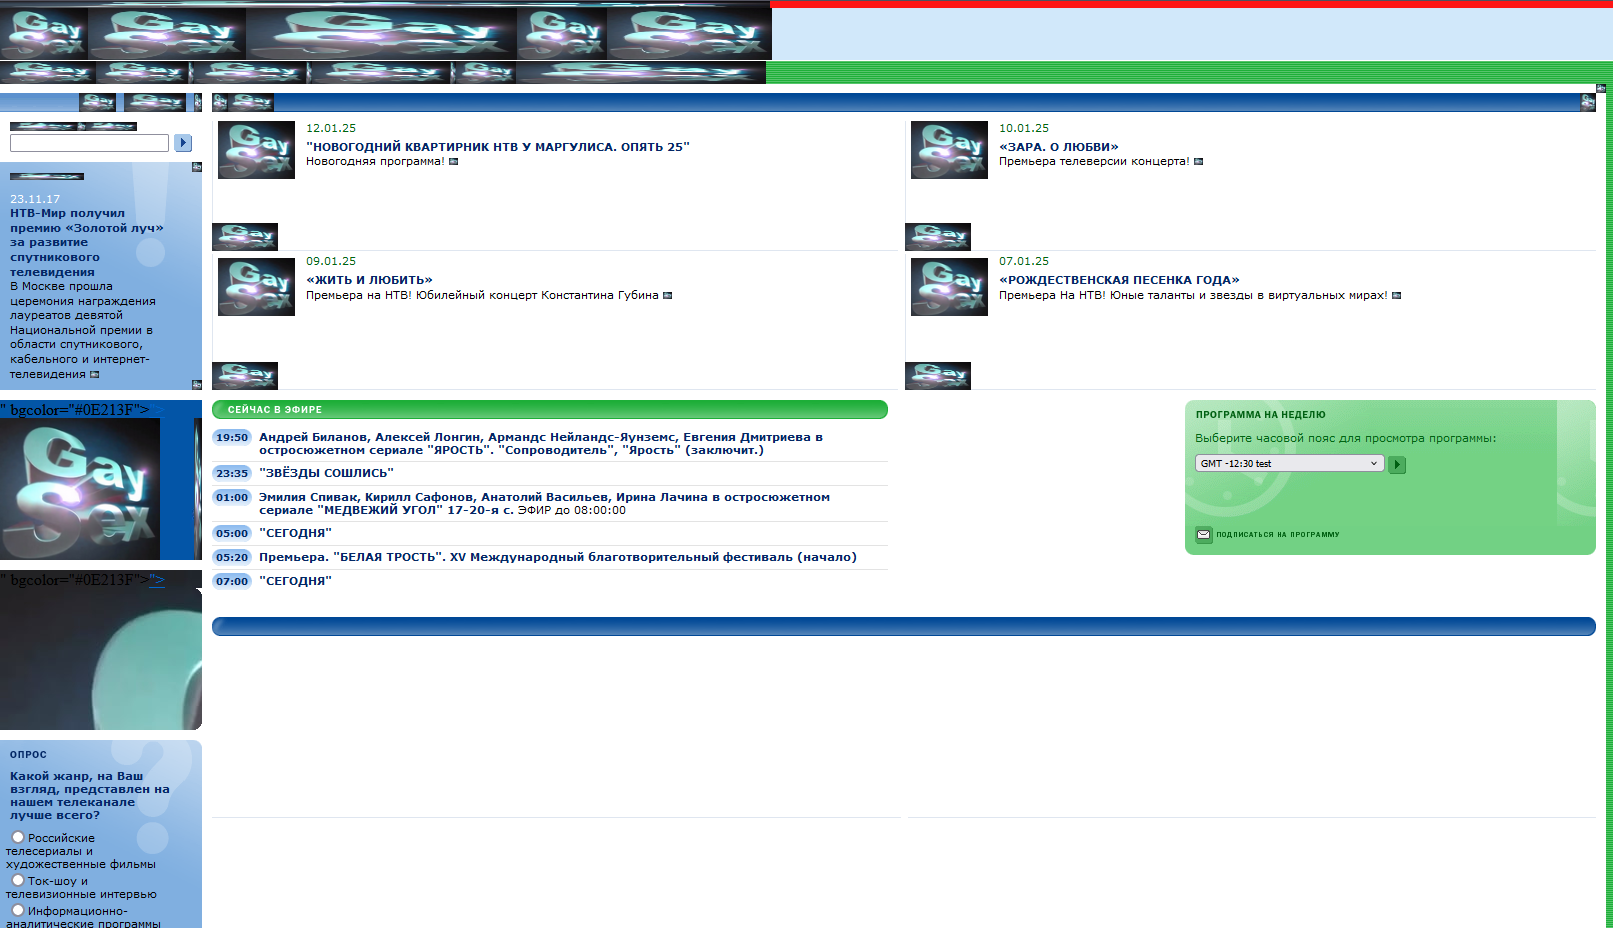Image resolution: width=1613 pixels, height=928 pixels.
Task: Click the search text input field
Action: click(89, 143)
